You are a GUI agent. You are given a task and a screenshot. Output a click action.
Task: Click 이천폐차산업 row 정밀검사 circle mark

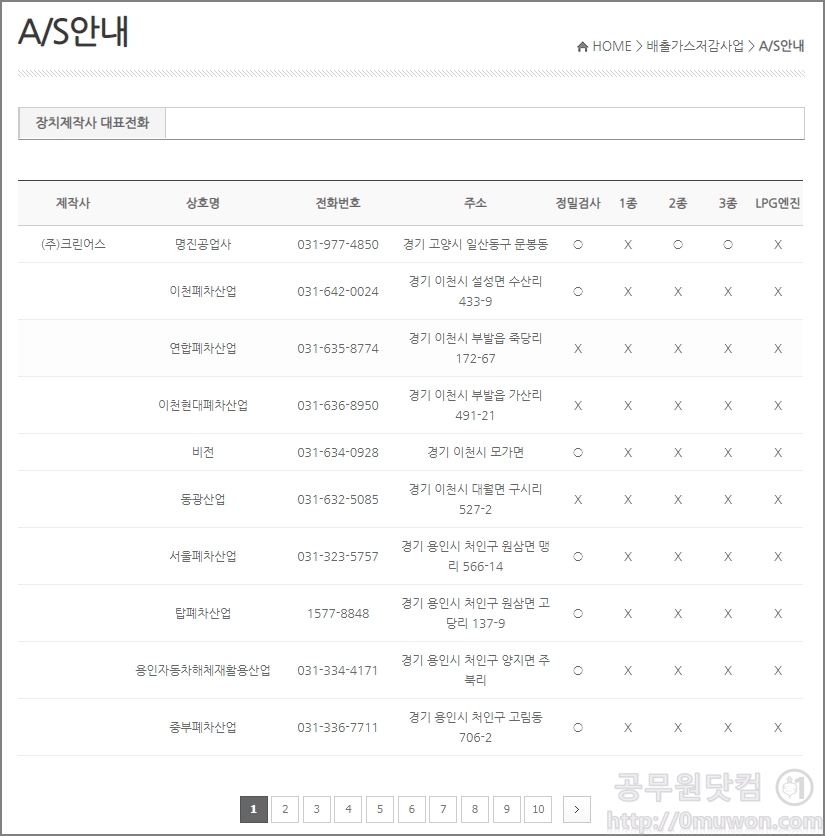coord(578,292)
